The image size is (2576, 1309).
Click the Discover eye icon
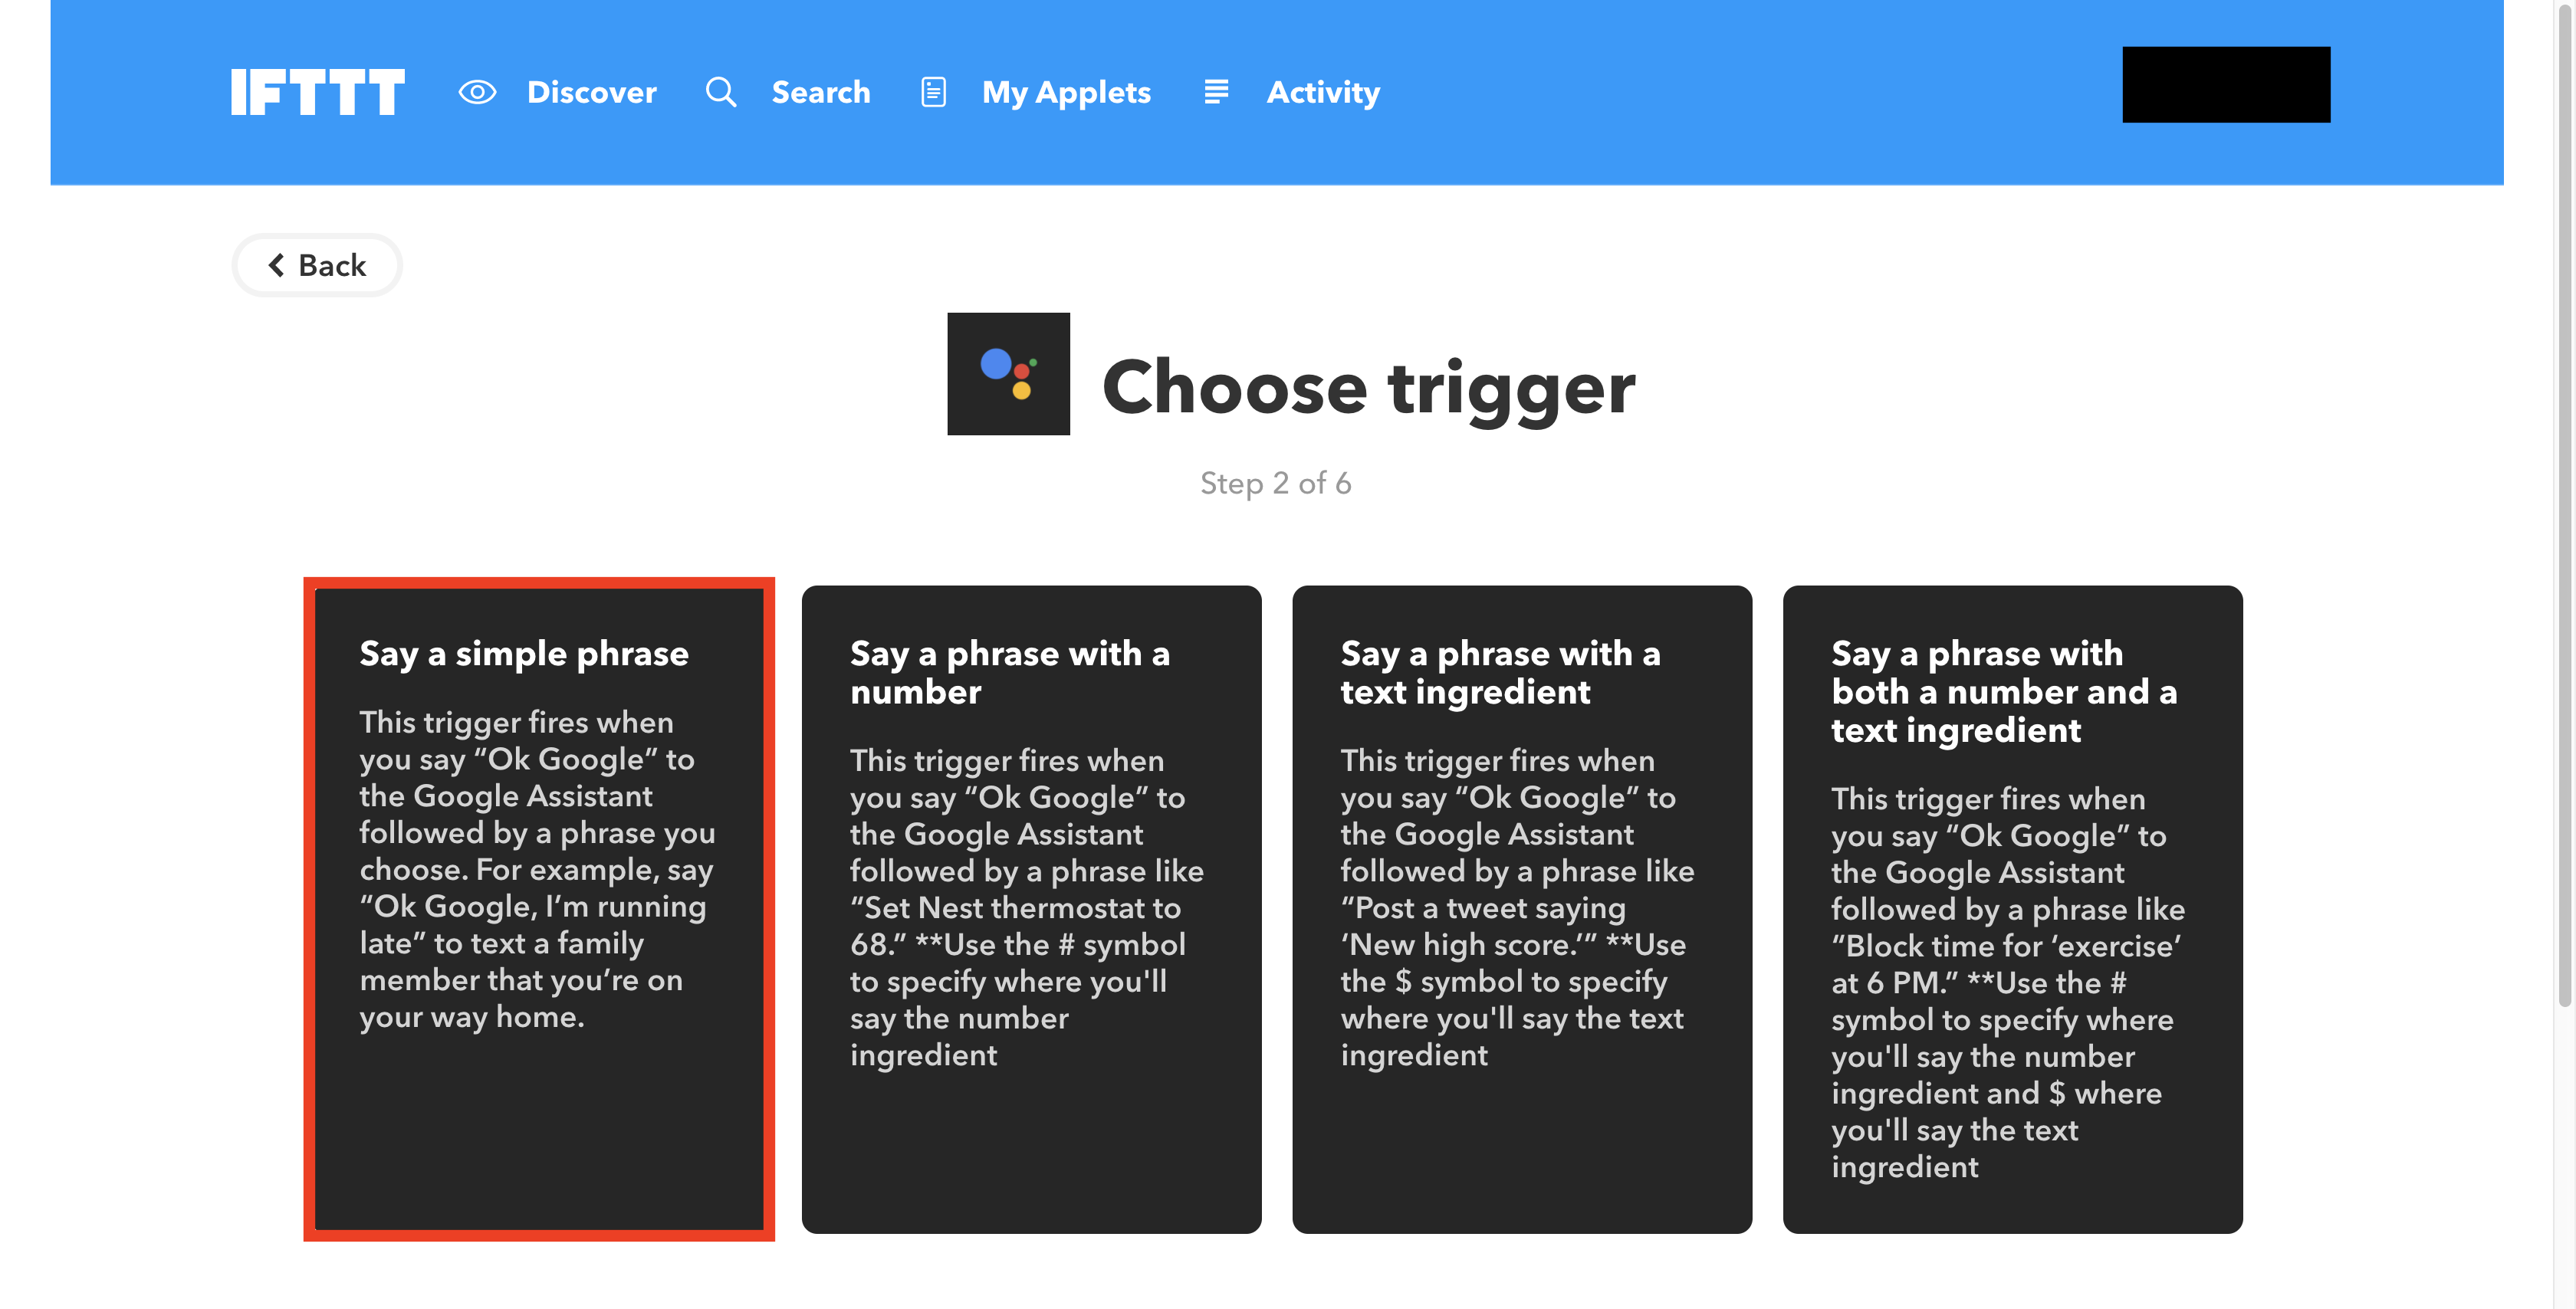[x=477, y=92]
